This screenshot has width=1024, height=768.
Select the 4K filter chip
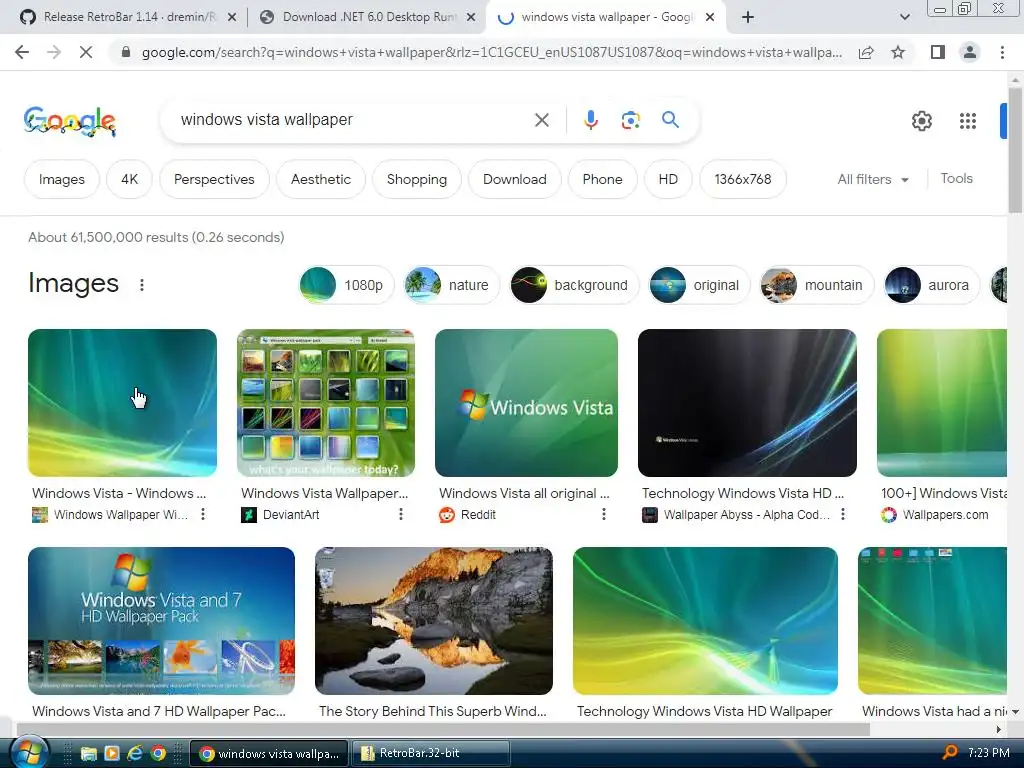[129, 180]
